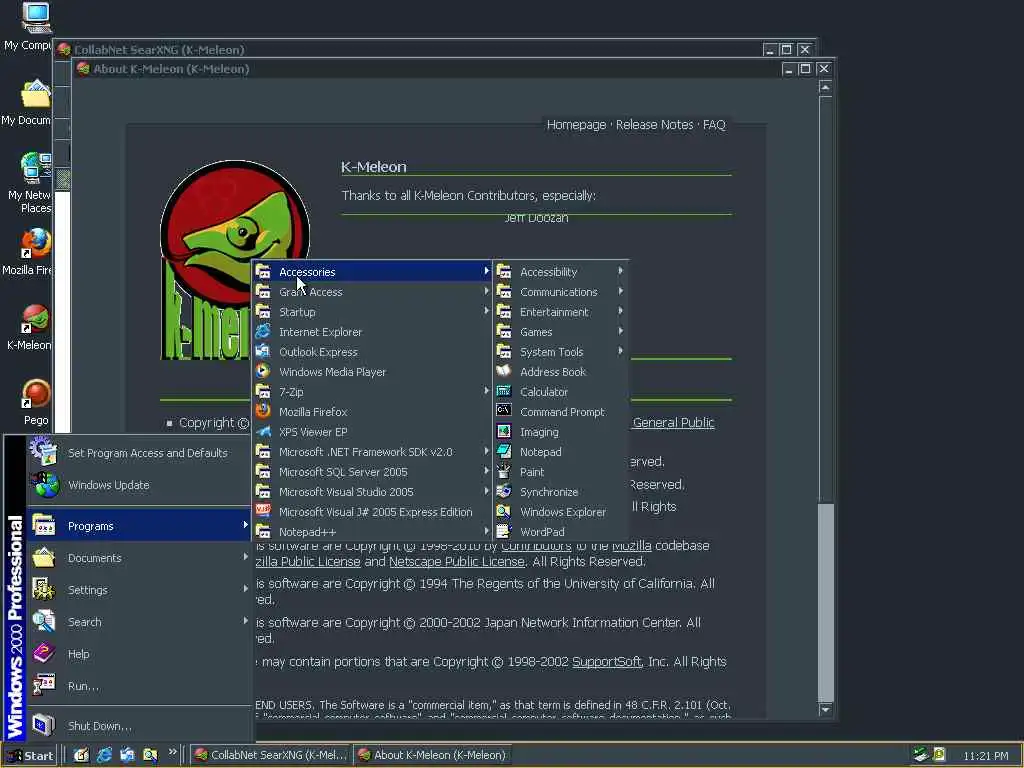Open Notepad from Accessories submenu
Screen dimensions: 1024x768
point(560,452)
